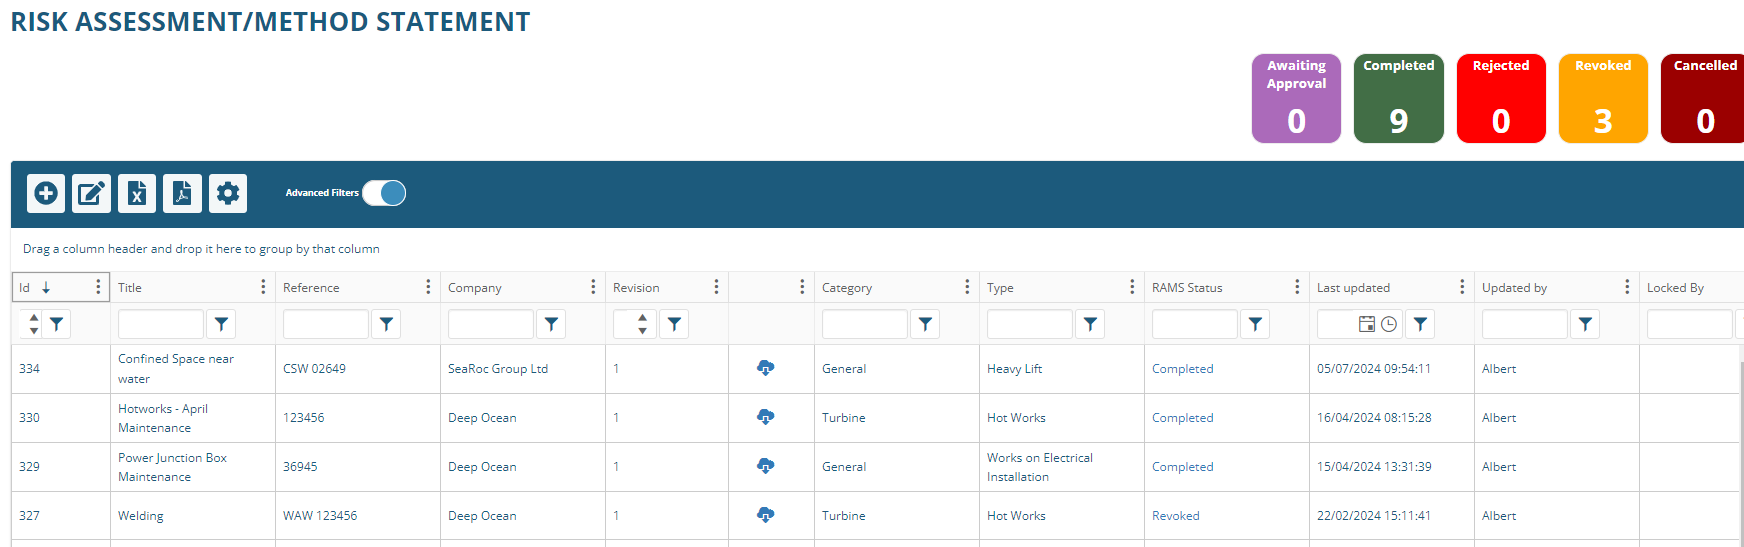
Task: Click the Company filter text field
Action: [491, 324]
